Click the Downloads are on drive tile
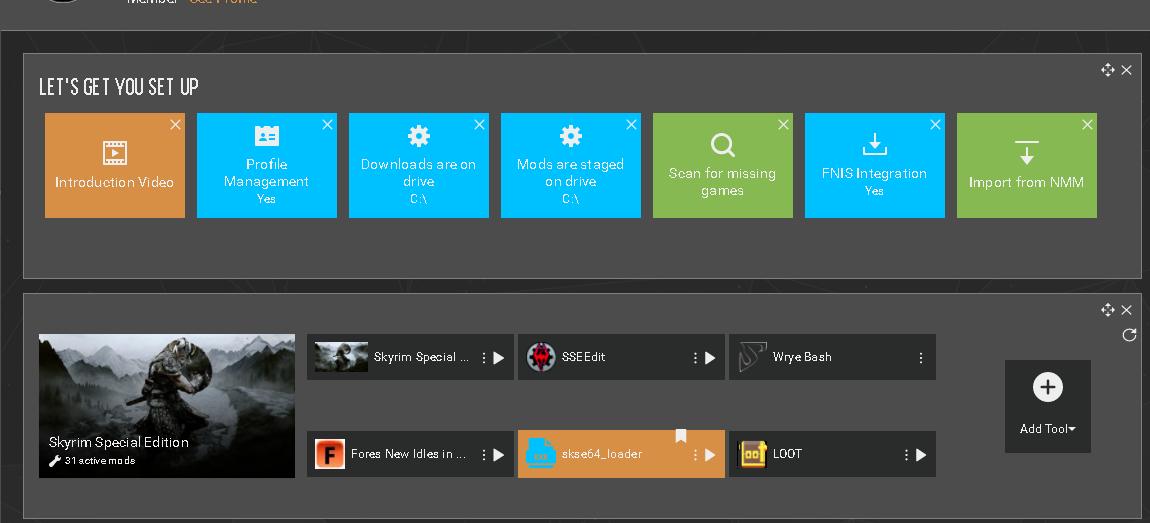The width and height of the screenshot is (1150, 523). [419, 165]
